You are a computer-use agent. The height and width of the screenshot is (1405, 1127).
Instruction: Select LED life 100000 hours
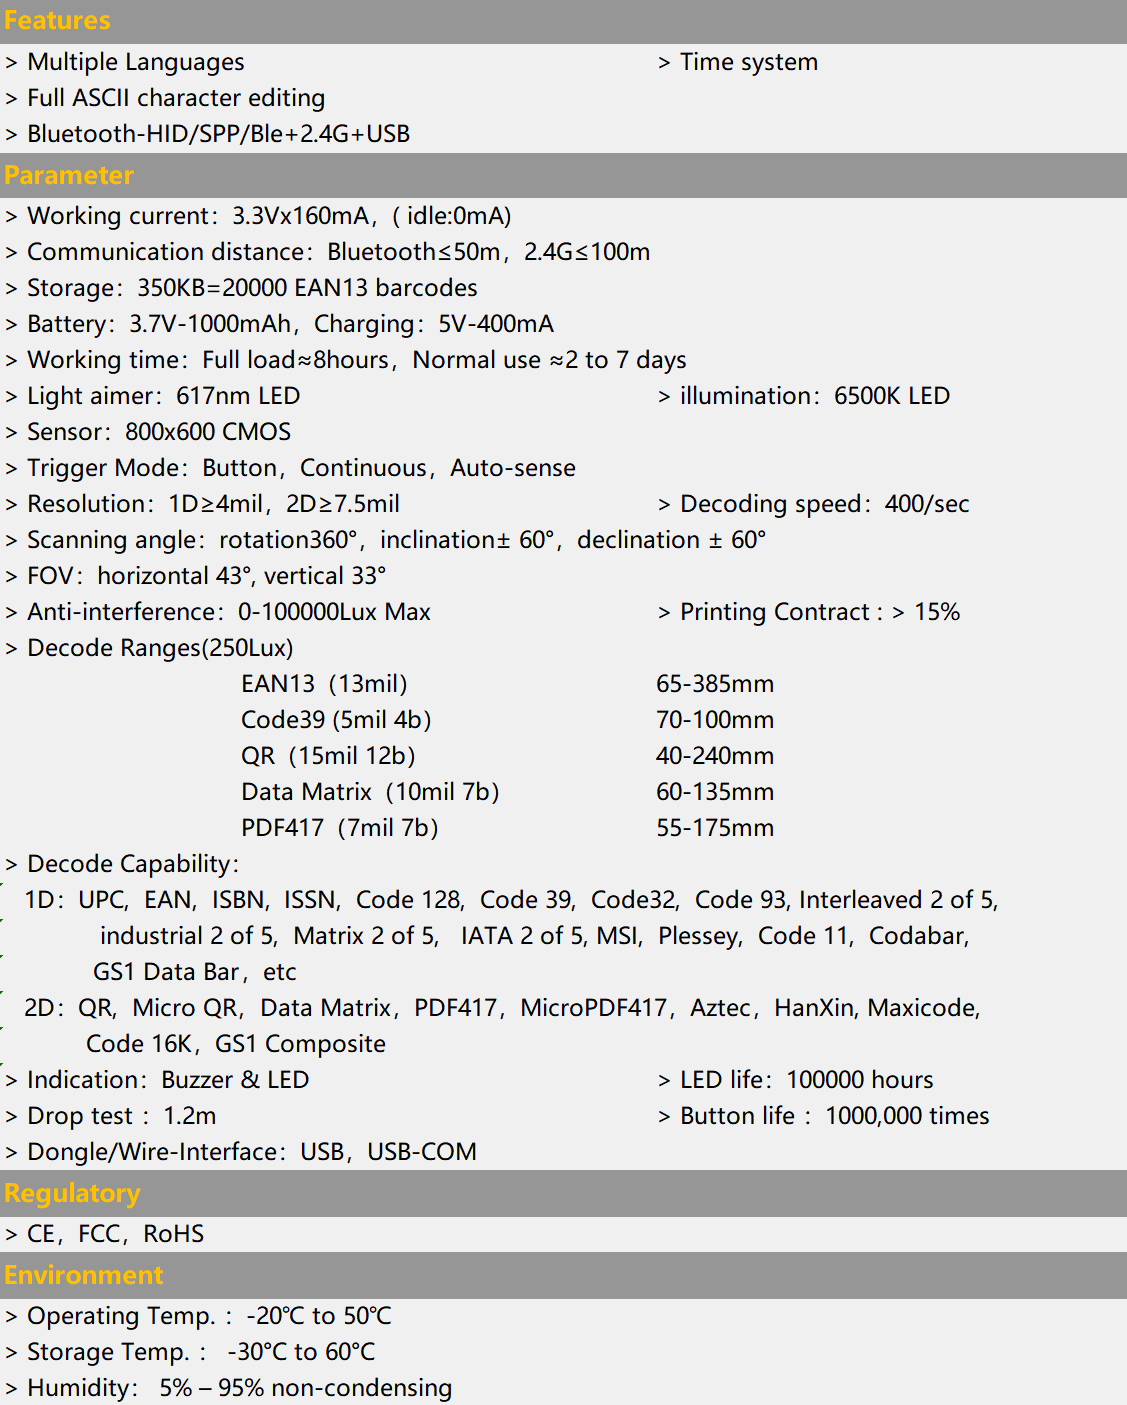click(796, 1080)
